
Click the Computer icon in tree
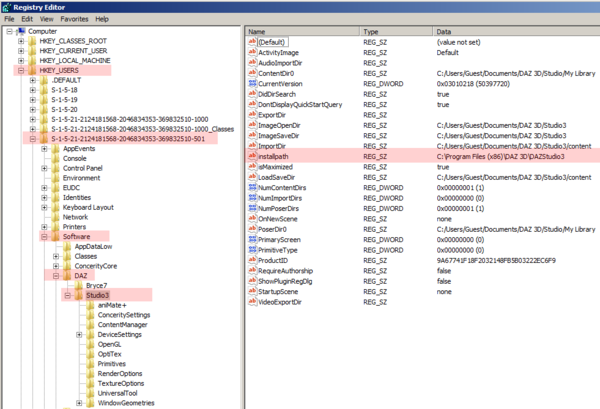[21, 31]
